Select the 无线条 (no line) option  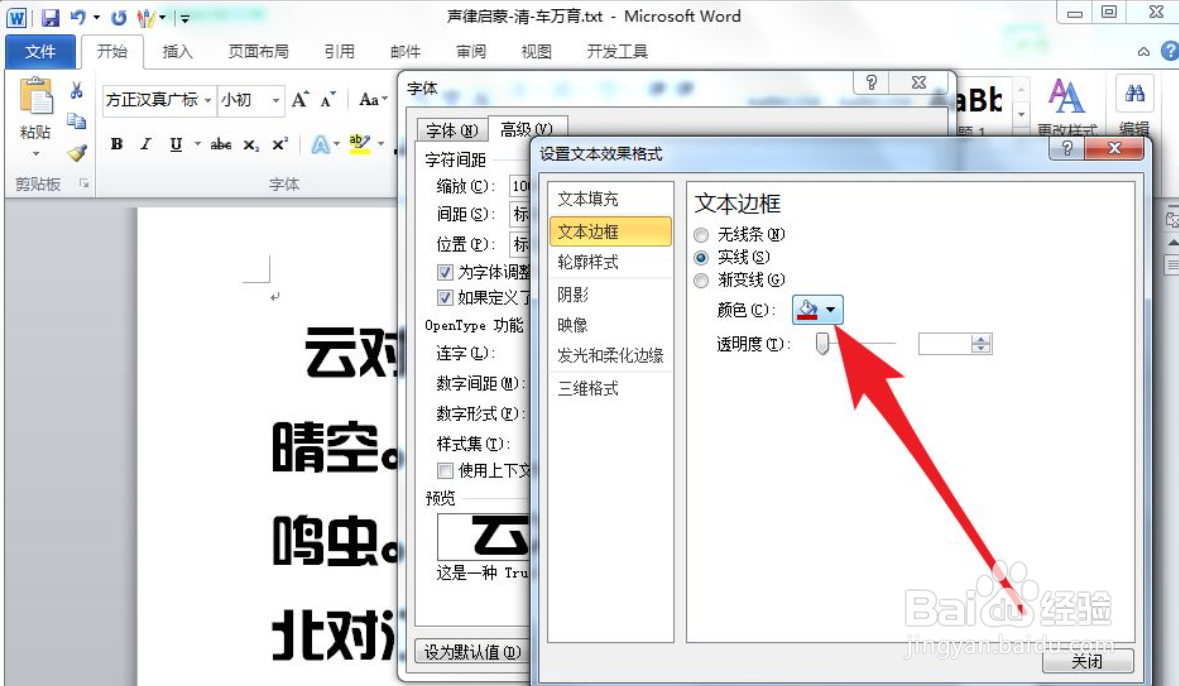[x=701, y=234]
